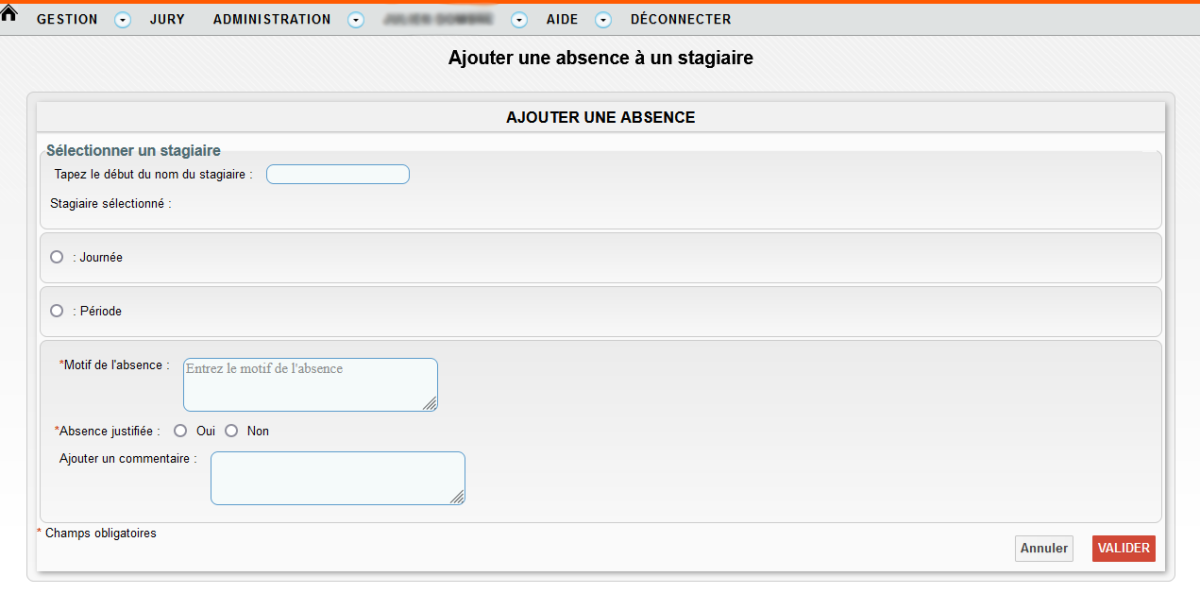This screenshot has height=610, width=1200.
Task: Click the Ajouter un commentaire text box
Action: 337,478
